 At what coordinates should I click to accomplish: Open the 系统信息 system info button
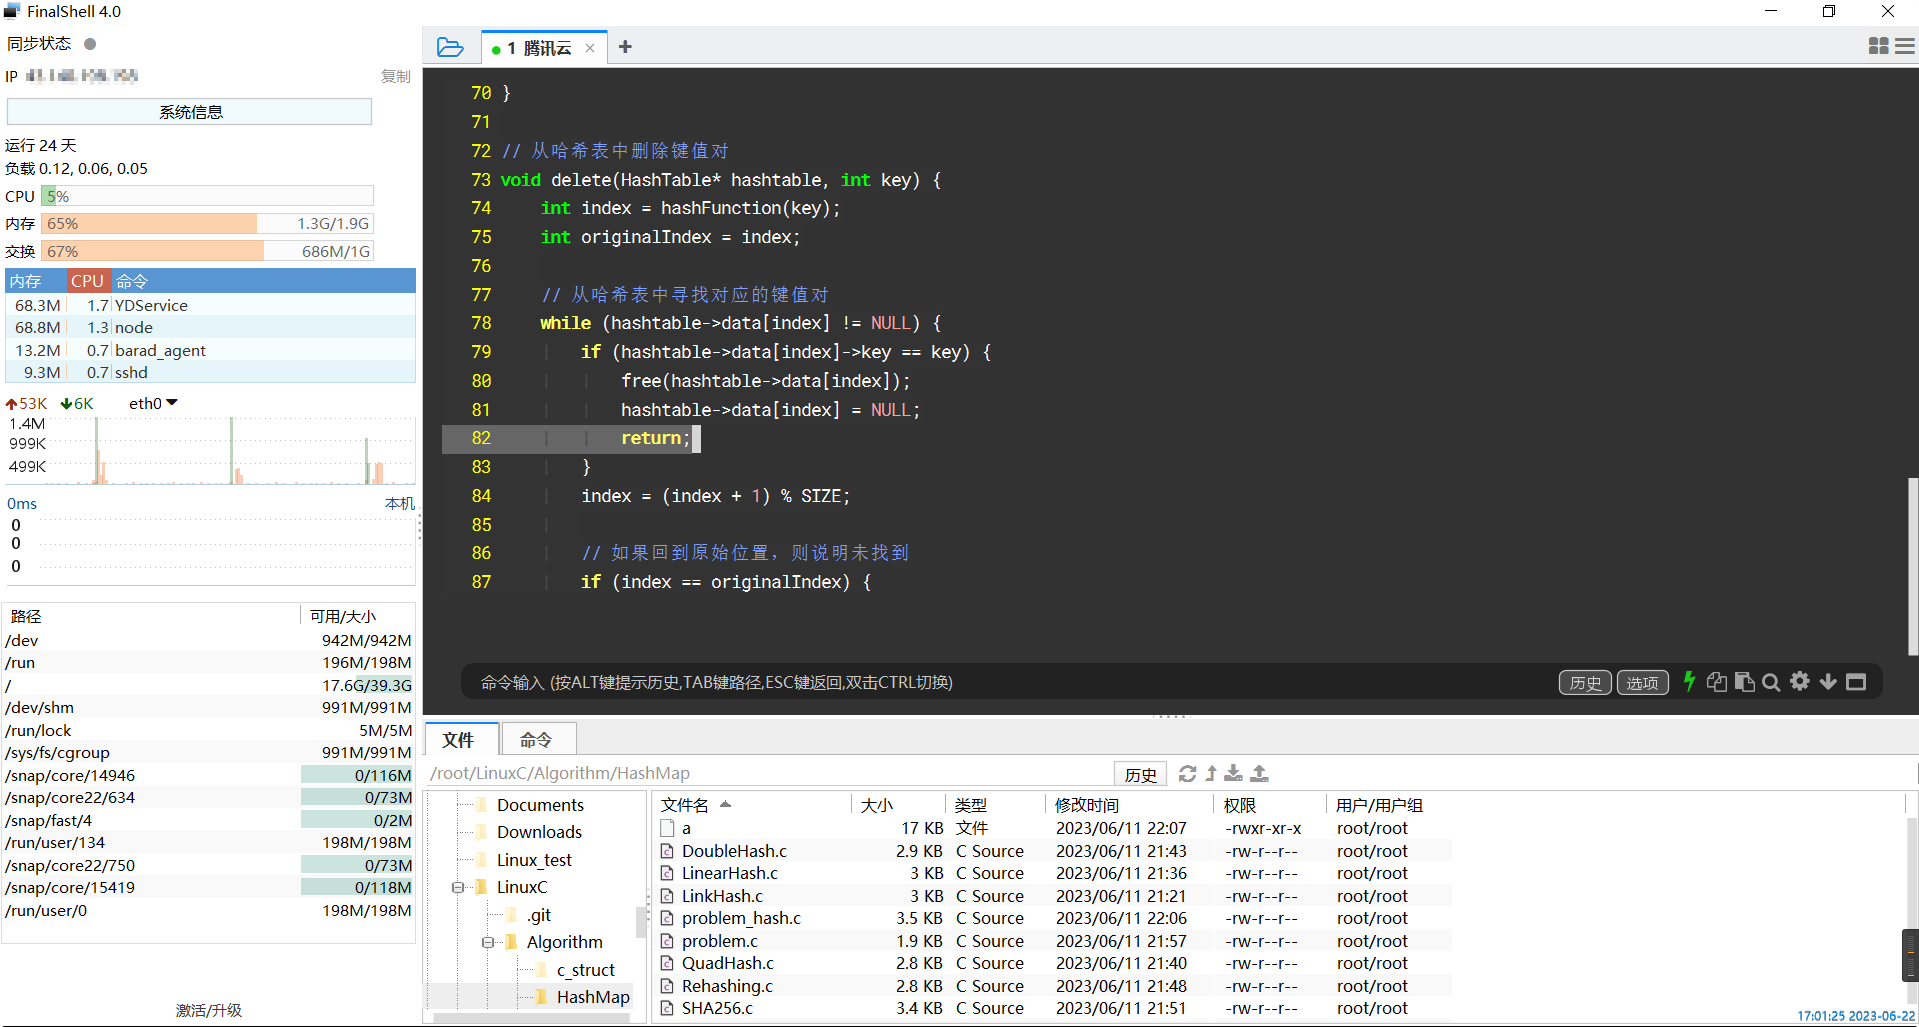pos(190,112)
